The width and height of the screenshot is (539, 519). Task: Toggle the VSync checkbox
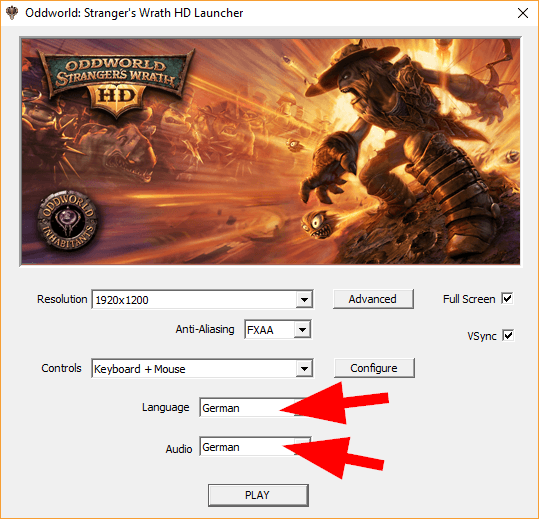pyautogui.click(x=508, y=335)
